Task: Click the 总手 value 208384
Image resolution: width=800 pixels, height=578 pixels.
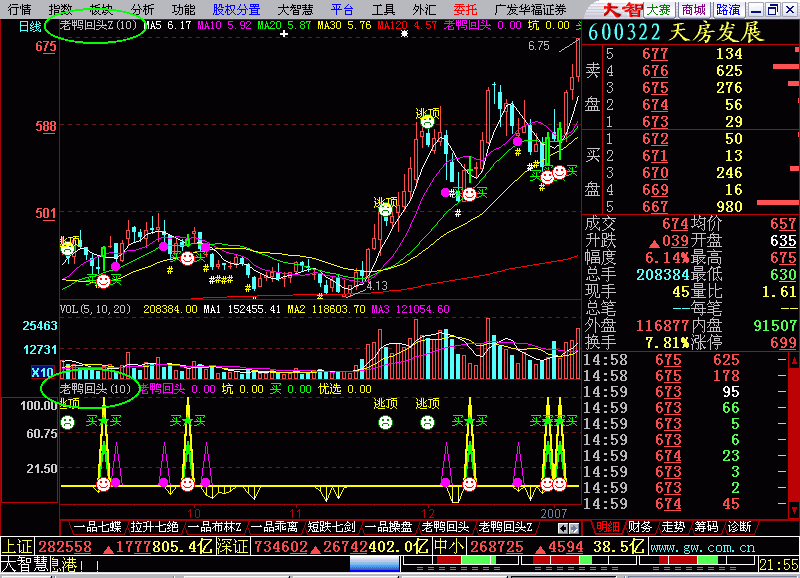Action: [x=663, y=274]
